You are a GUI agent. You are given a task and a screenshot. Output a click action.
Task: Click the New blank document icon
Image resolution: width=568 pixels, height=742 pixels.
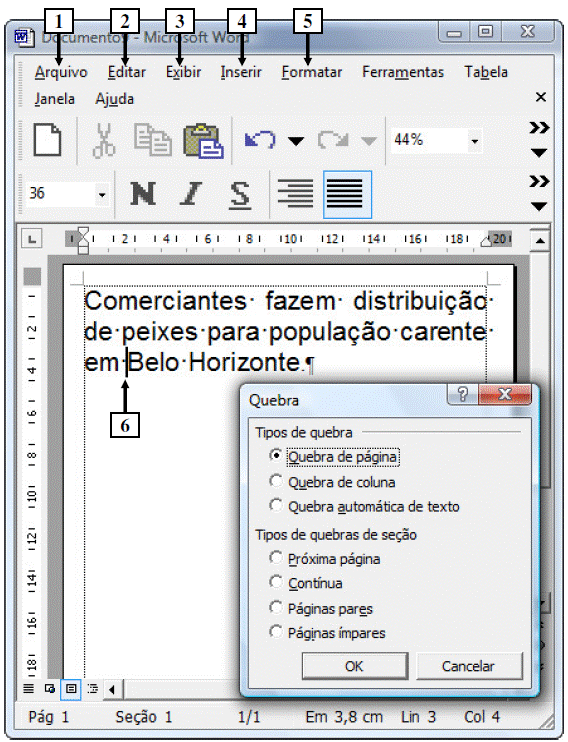(47, 140)
